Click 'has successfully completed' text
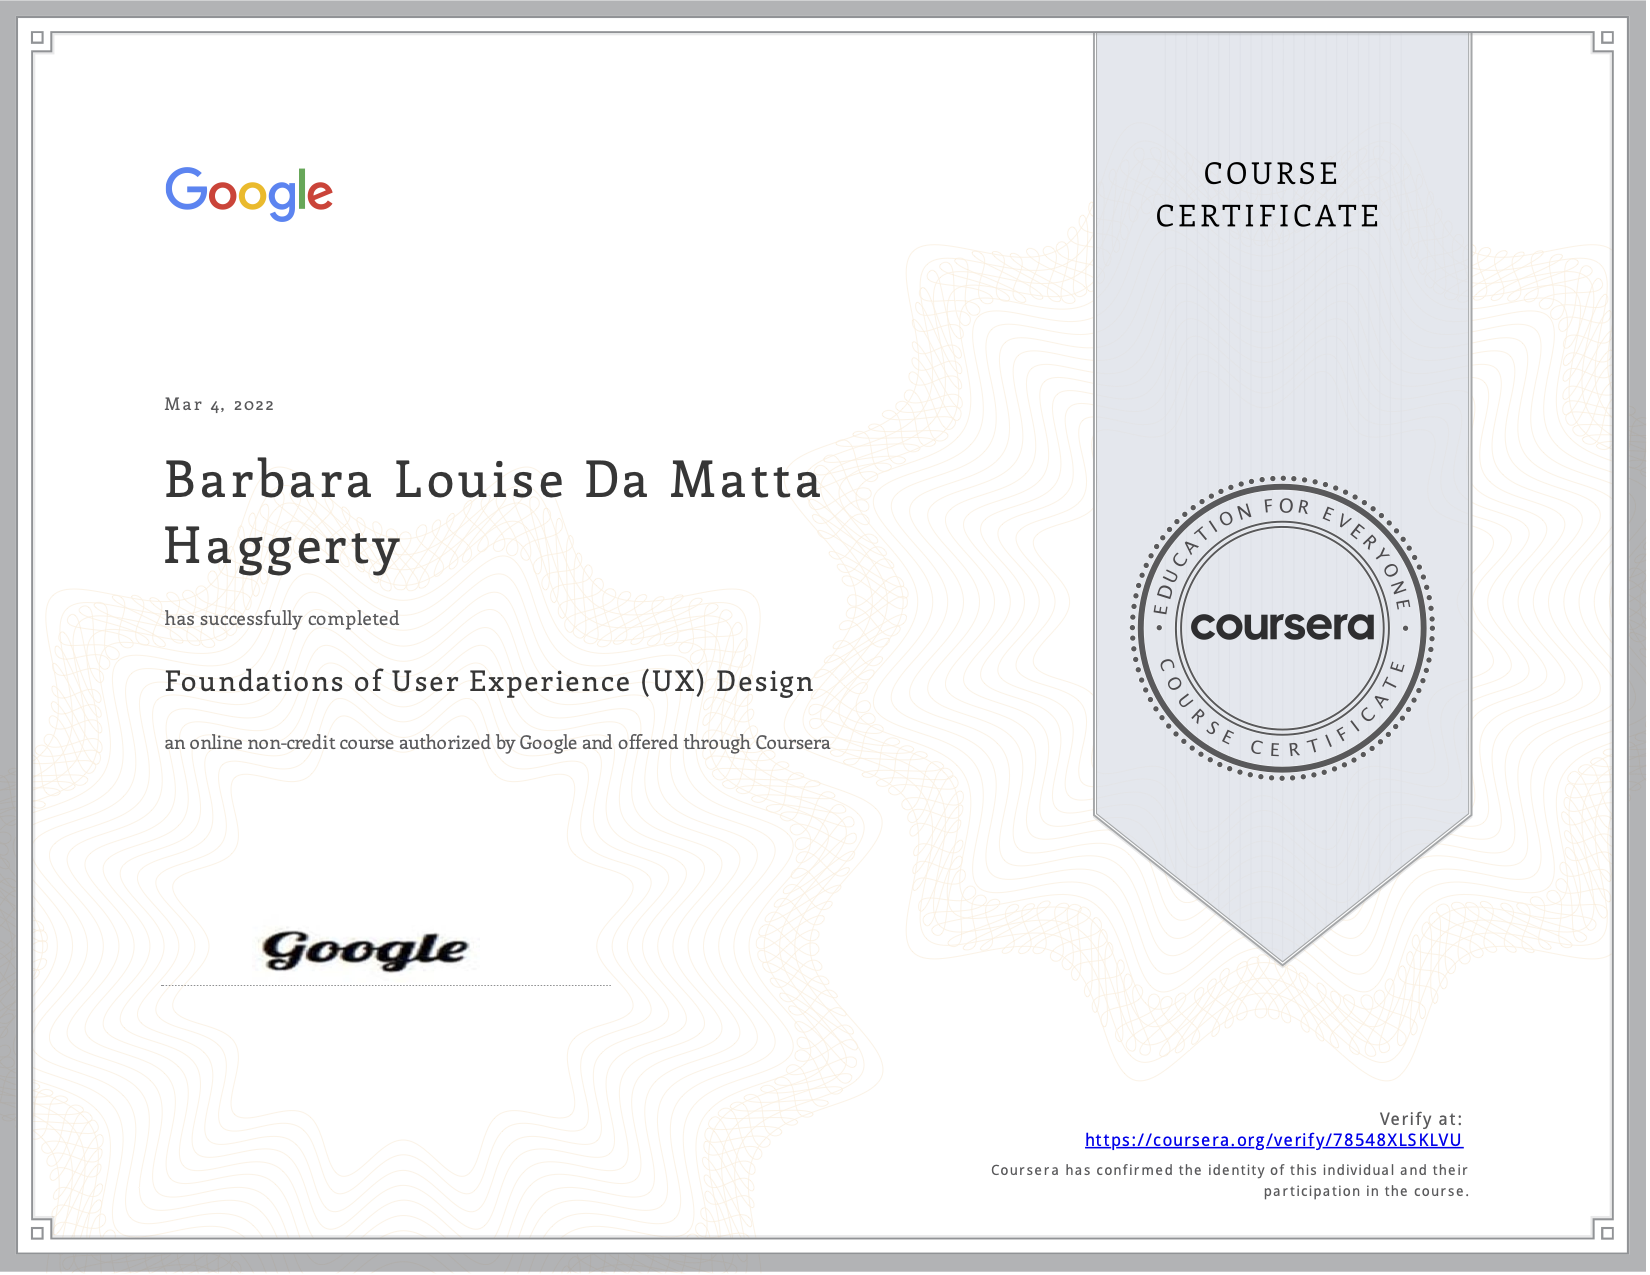 [282, 618]
